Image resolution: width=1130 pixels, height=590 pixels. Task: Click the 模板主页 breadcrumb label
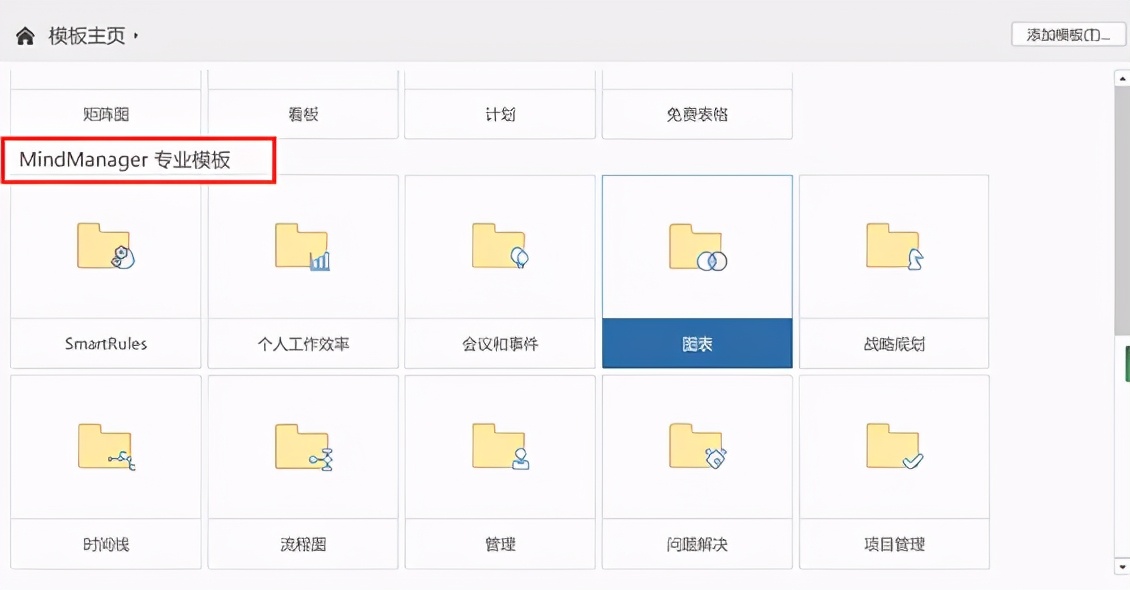click(86, 33)
